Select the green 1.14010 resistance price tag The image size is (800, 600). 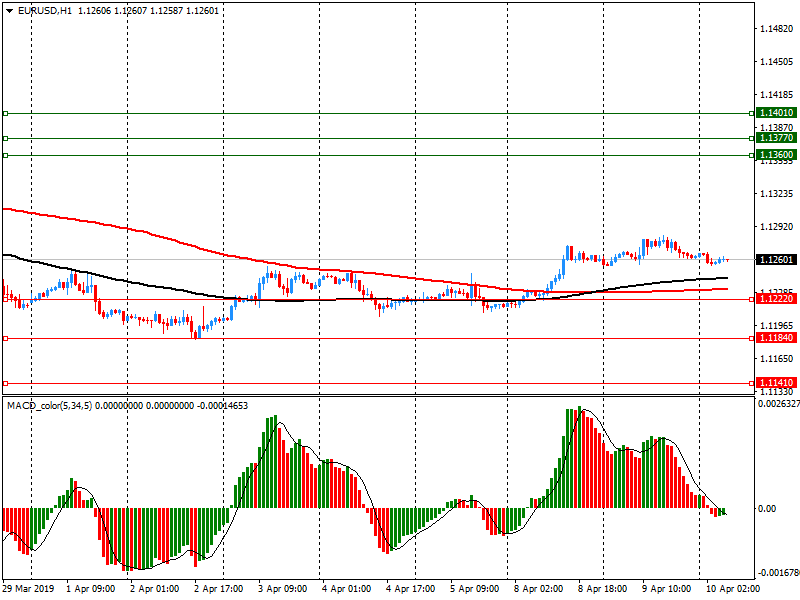tap(776, 113)
